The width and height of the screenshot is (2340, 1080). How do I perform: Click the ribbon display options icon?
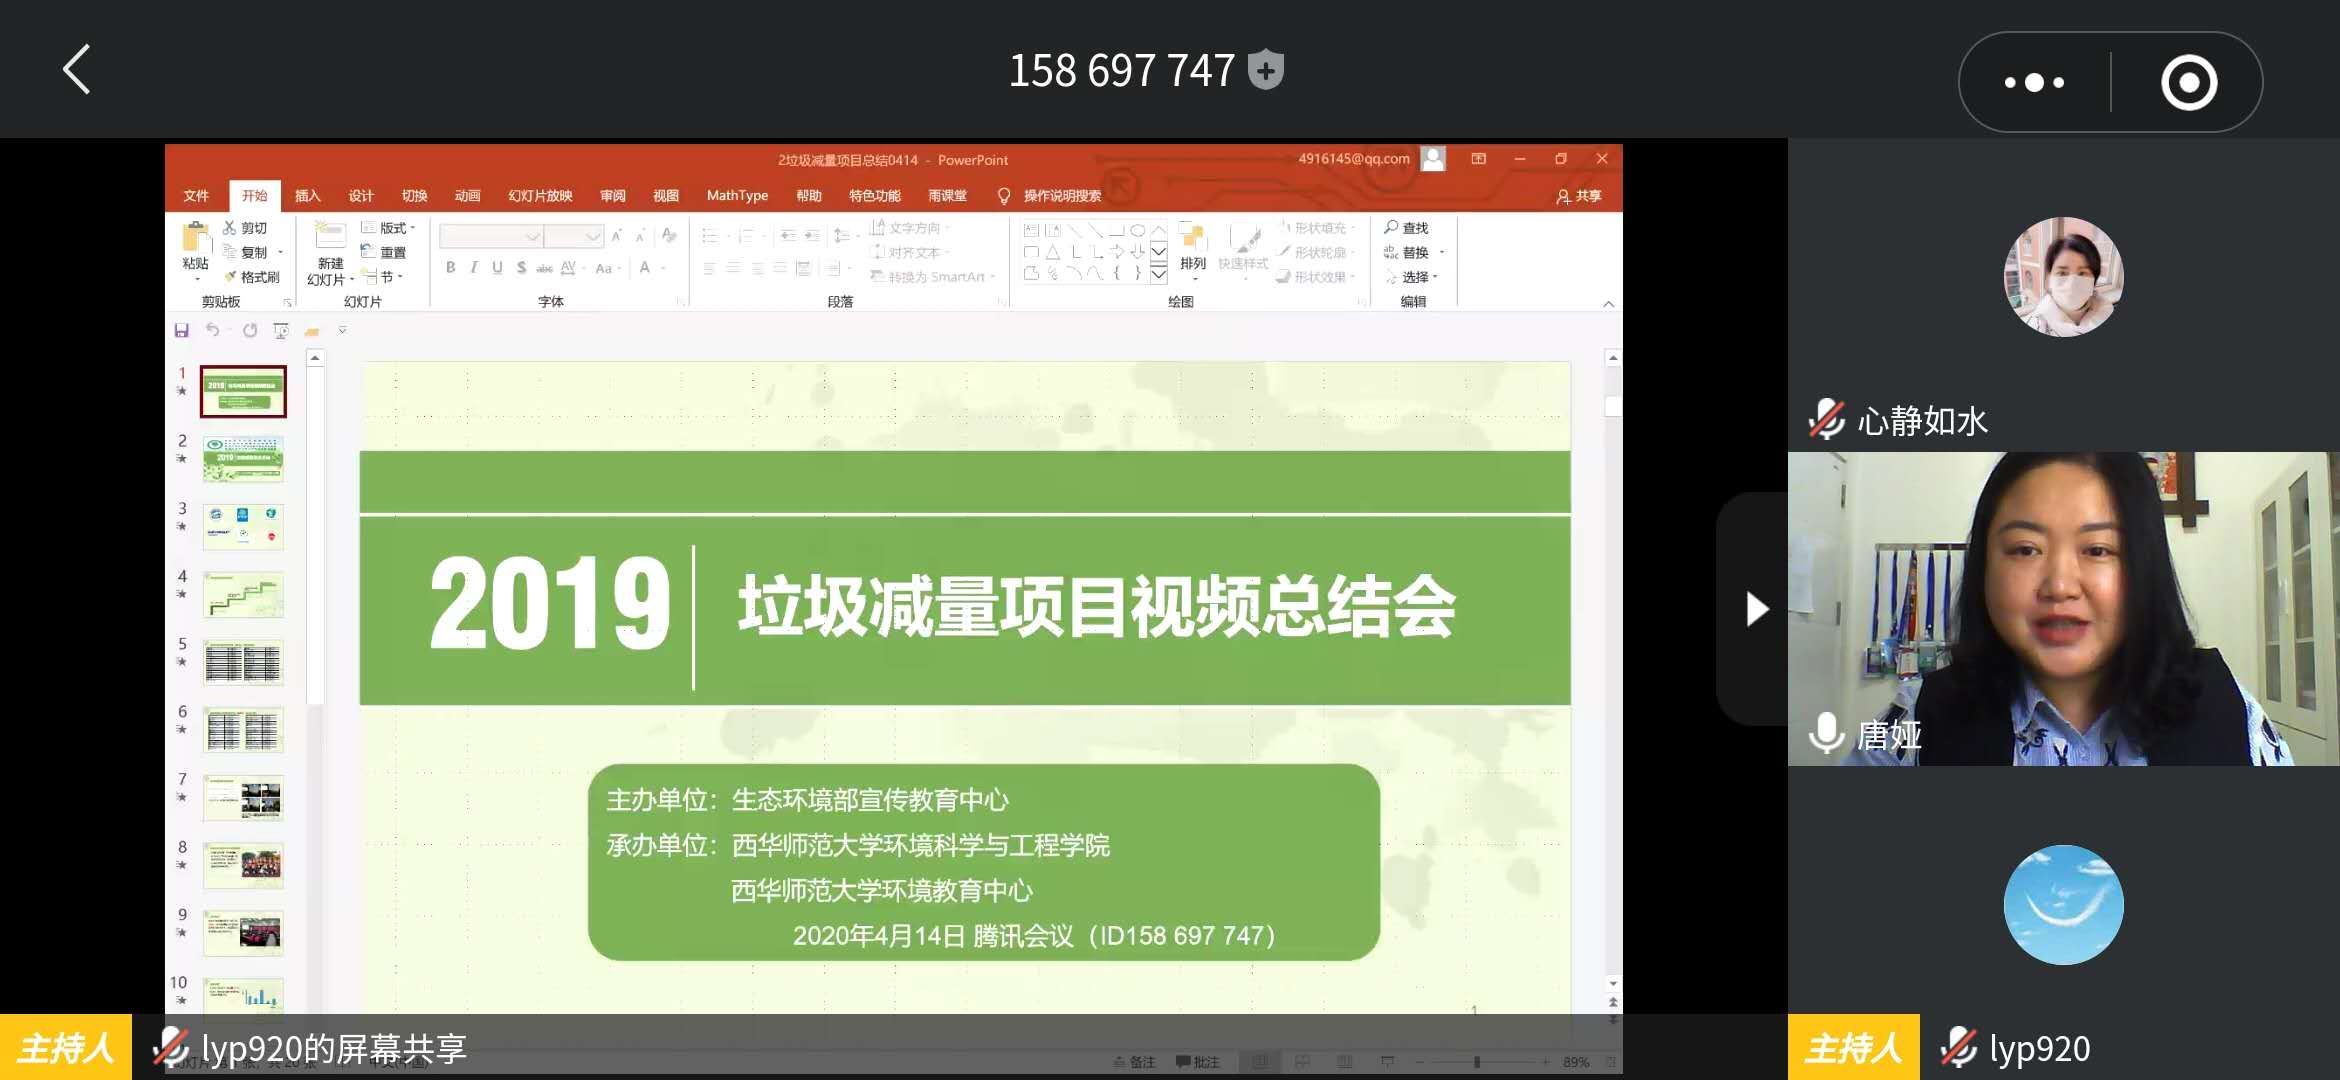pos(1479,159)
